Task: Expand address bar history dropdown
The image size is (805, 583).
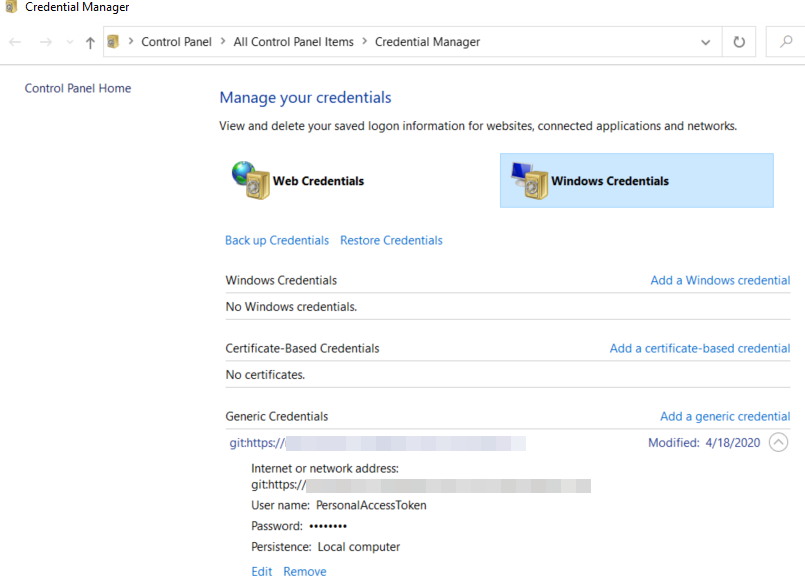Action: [706, 42]
